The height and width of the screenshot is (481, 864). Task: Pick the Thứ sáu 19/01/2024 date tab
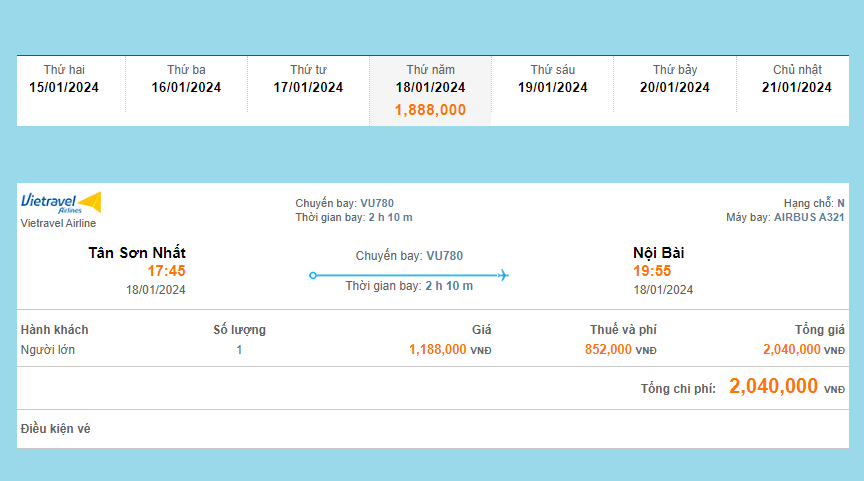click(553, 79)
